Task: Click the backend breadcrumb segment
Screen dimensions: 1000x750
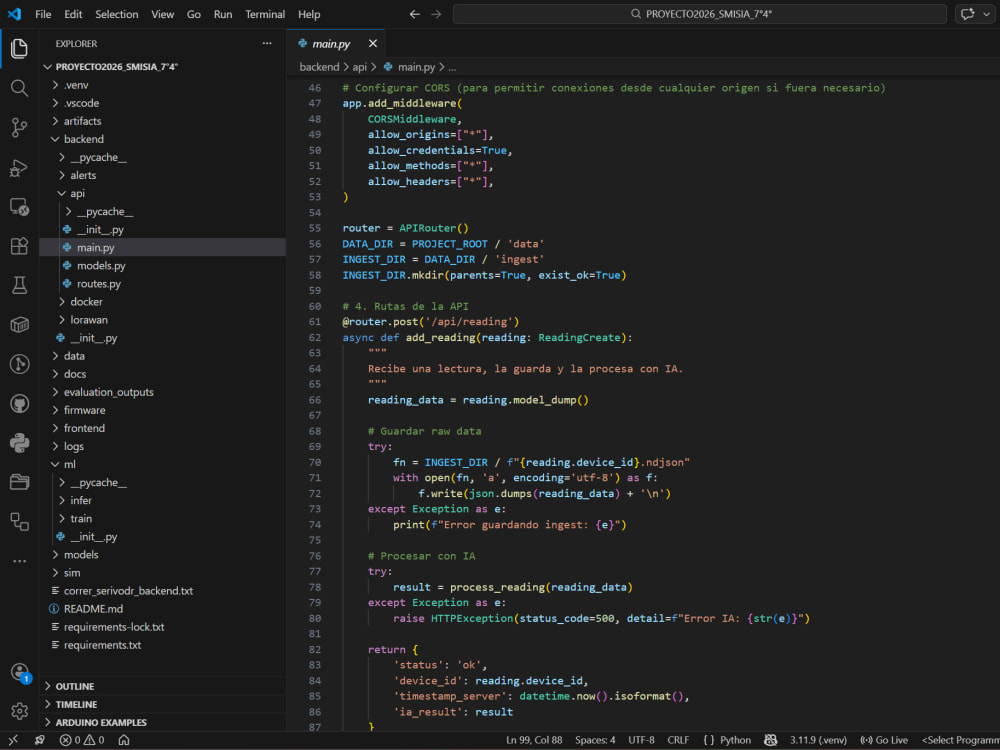Action: pos(319,67)
